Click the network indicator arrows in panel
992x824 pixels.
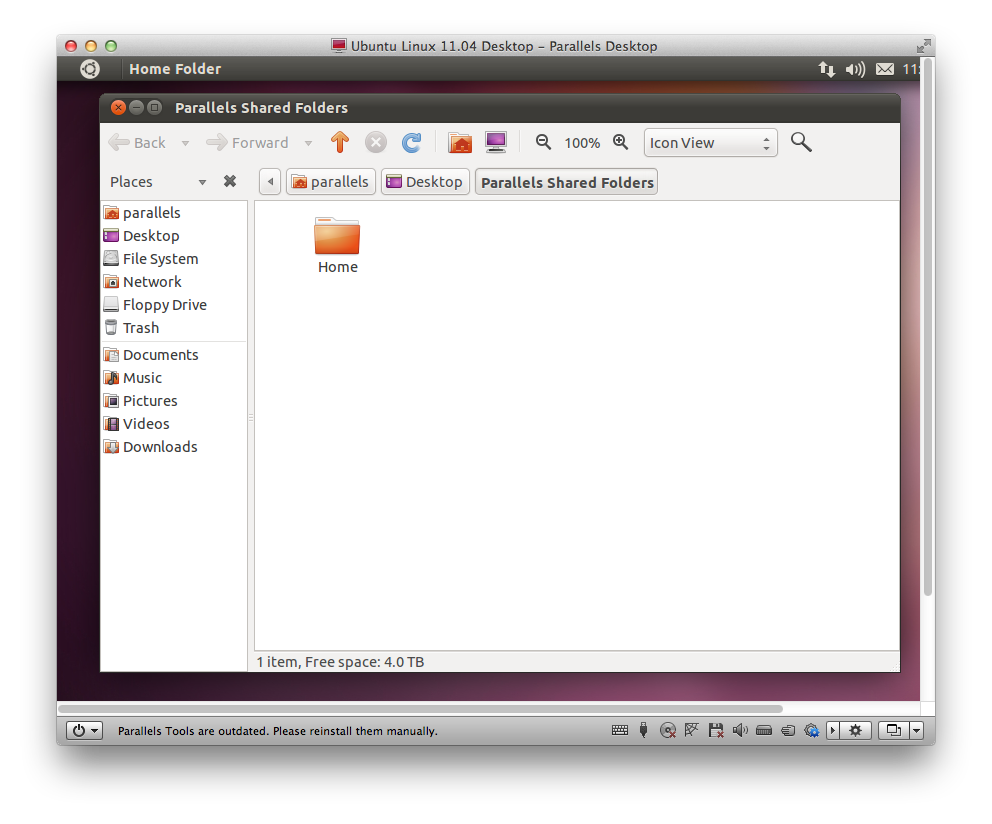[x=826, y=69]
